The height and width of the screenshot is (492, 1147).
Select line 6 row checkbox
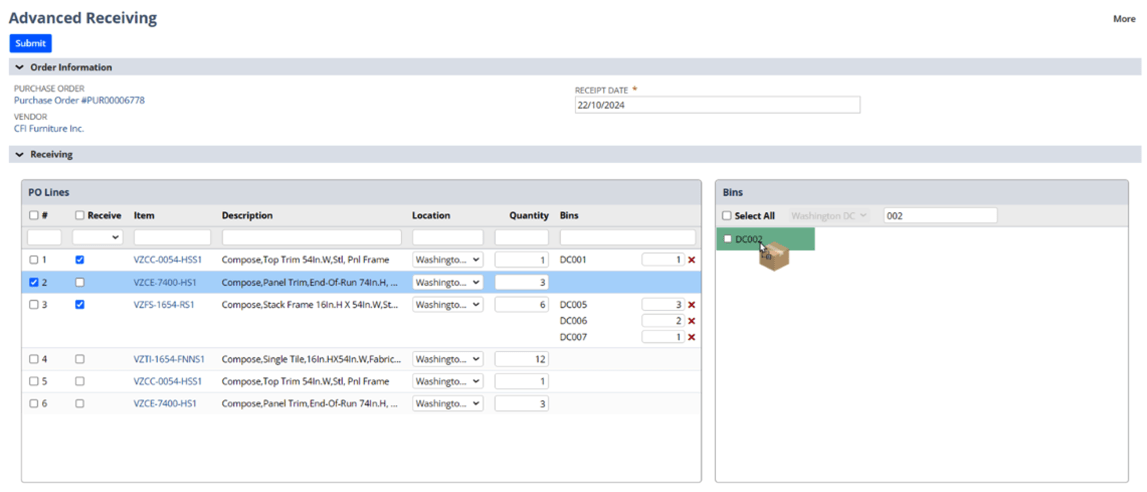coord(34,403)
